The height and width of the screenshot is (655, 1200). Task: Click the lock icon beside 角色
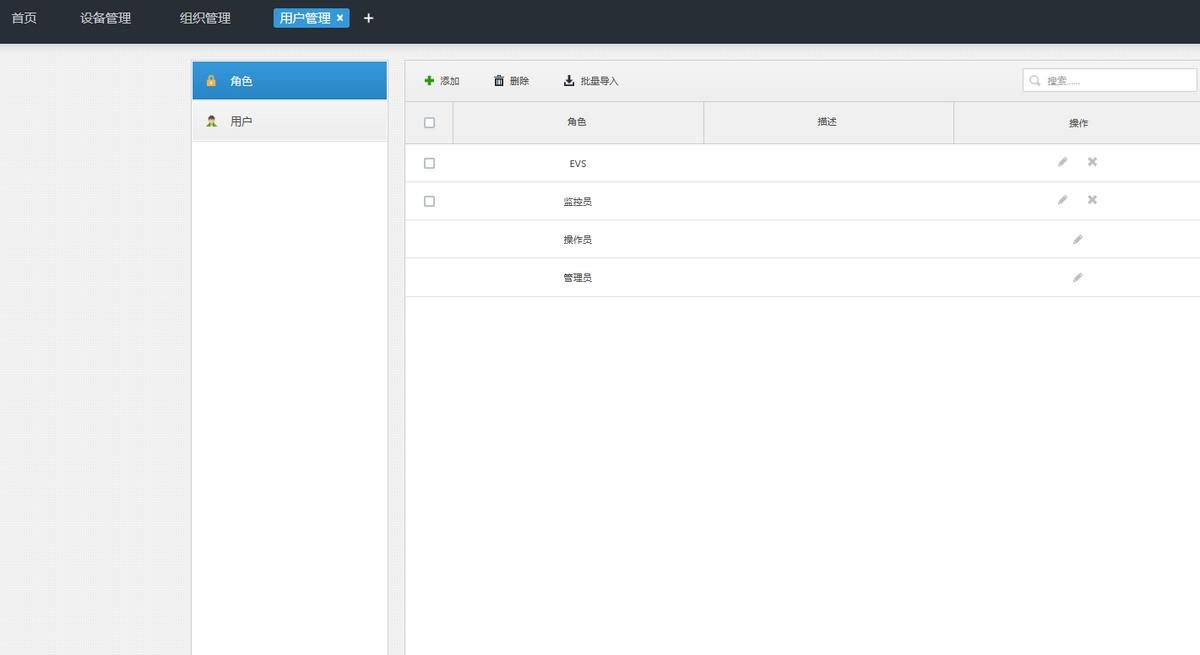click(211, 81)
